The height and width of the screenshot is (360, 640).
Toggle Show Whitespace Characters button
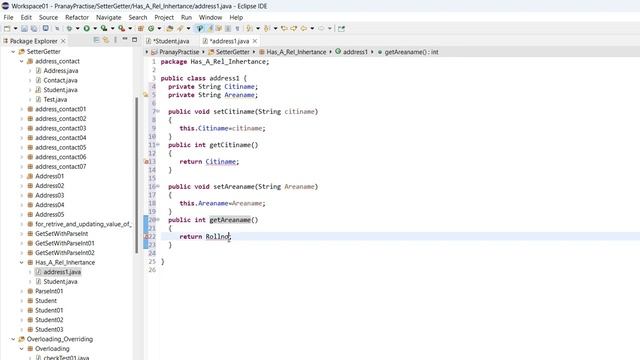(237, 29)
